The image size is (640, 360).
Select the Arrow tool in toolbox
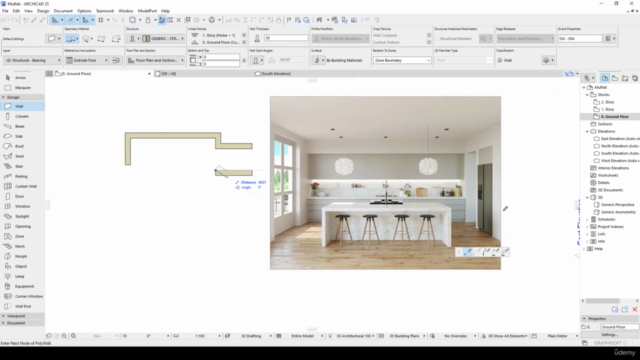tap(20, 78)
